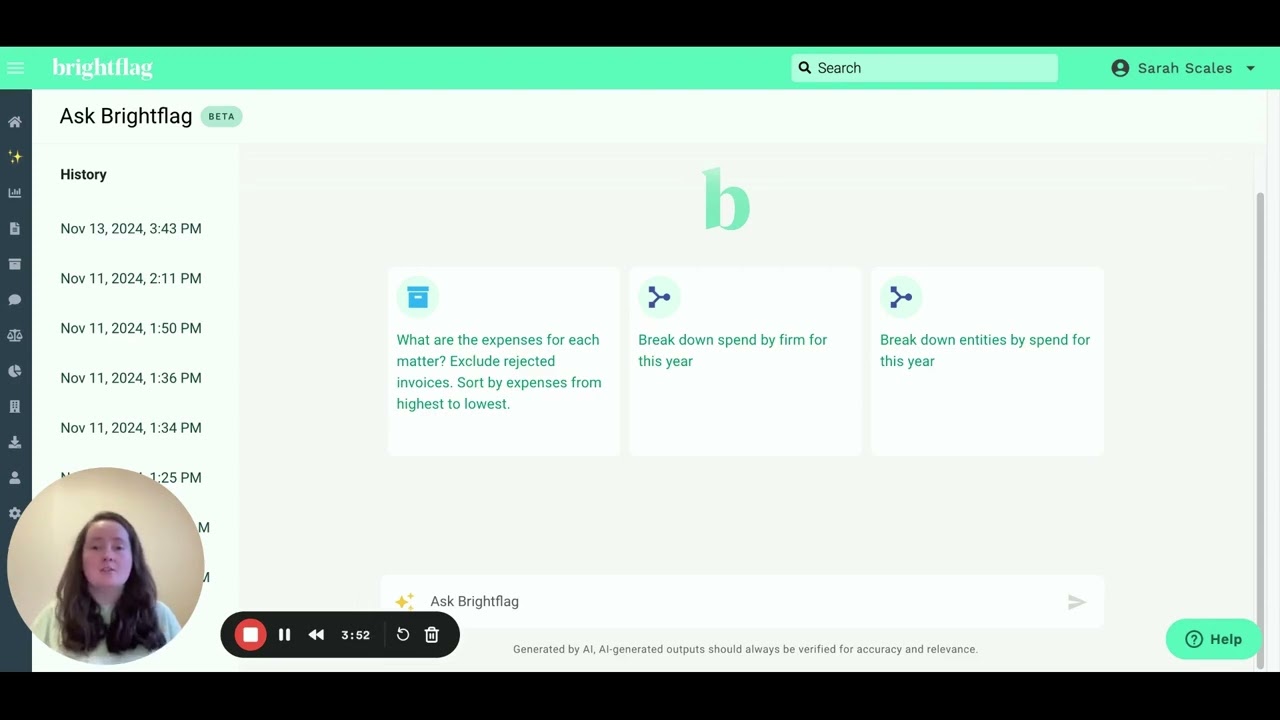Open the pie chart sidebar icon
The image size is (1280, 720).
15,371
